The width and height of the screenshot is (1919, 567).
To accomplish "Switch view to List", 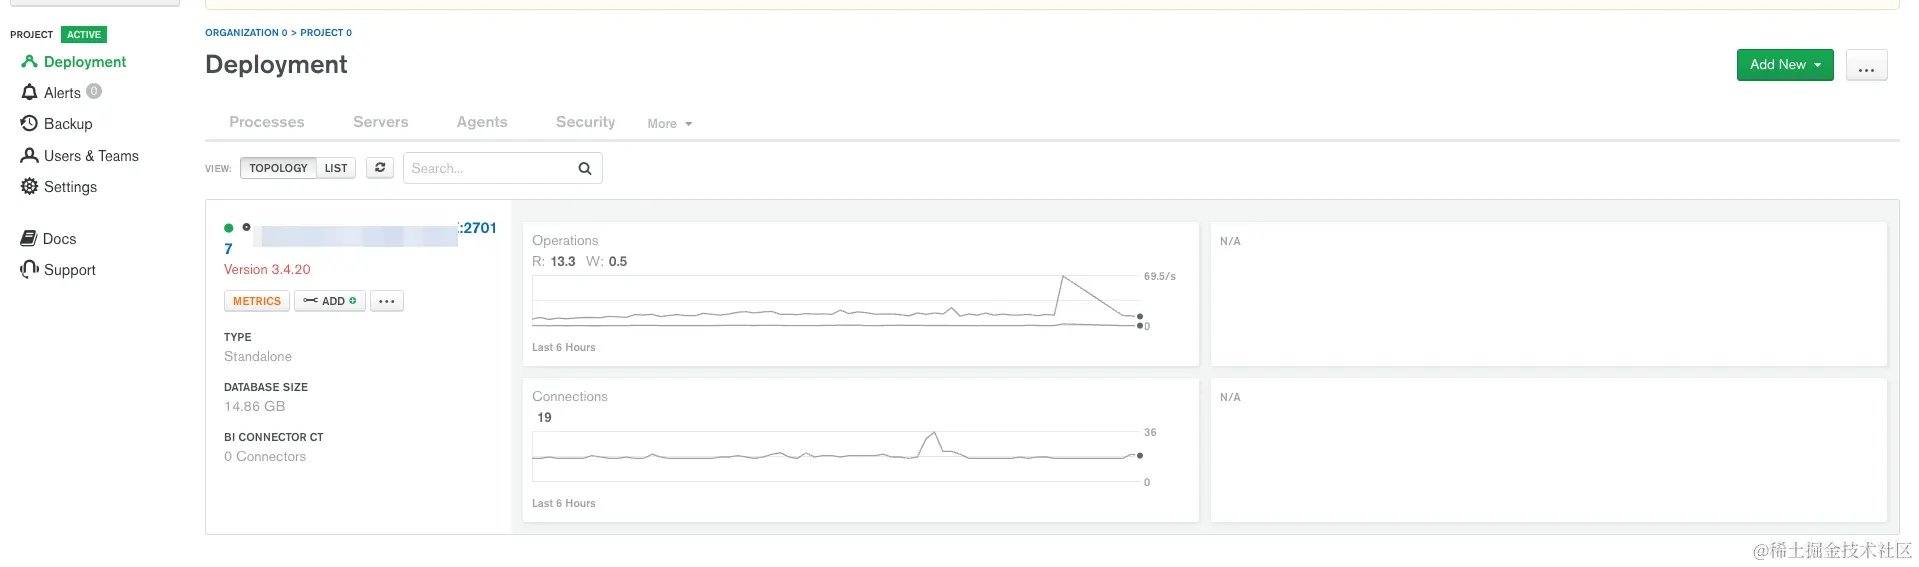I will point(336,168).
